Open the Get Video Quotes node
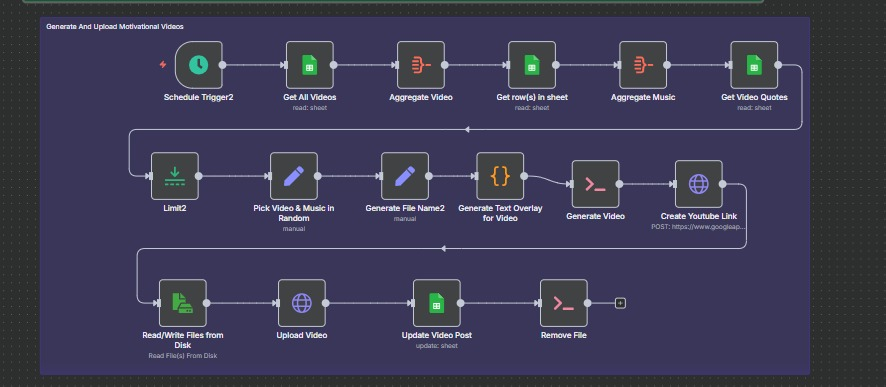Screen dimensions: 886x387 click(754, 65)
